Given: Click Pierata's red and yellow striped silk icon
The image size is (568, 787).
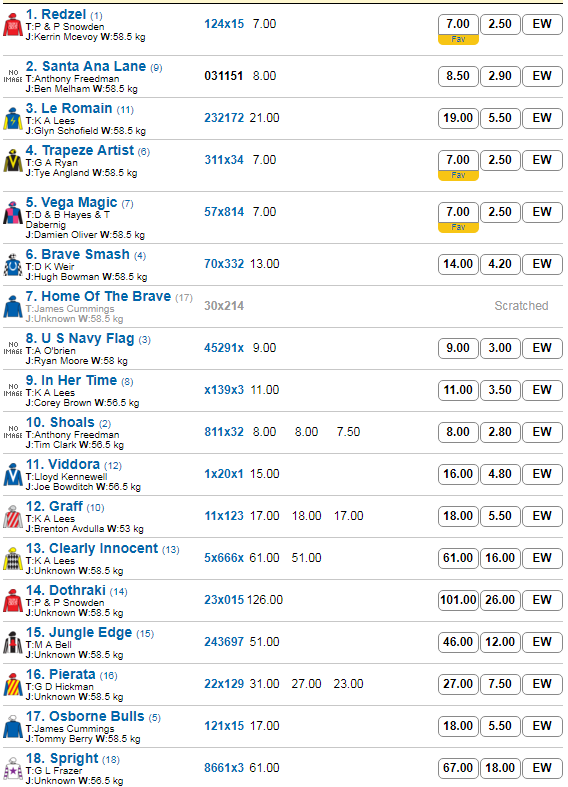Looking at the screenshot, I should coord(13,684).
